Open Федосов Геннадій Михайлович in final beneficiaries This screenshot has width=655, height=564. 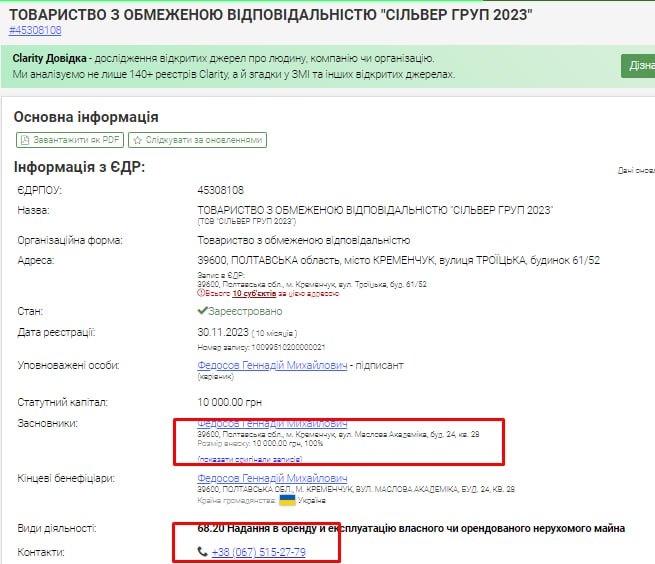tap(272, 478)
